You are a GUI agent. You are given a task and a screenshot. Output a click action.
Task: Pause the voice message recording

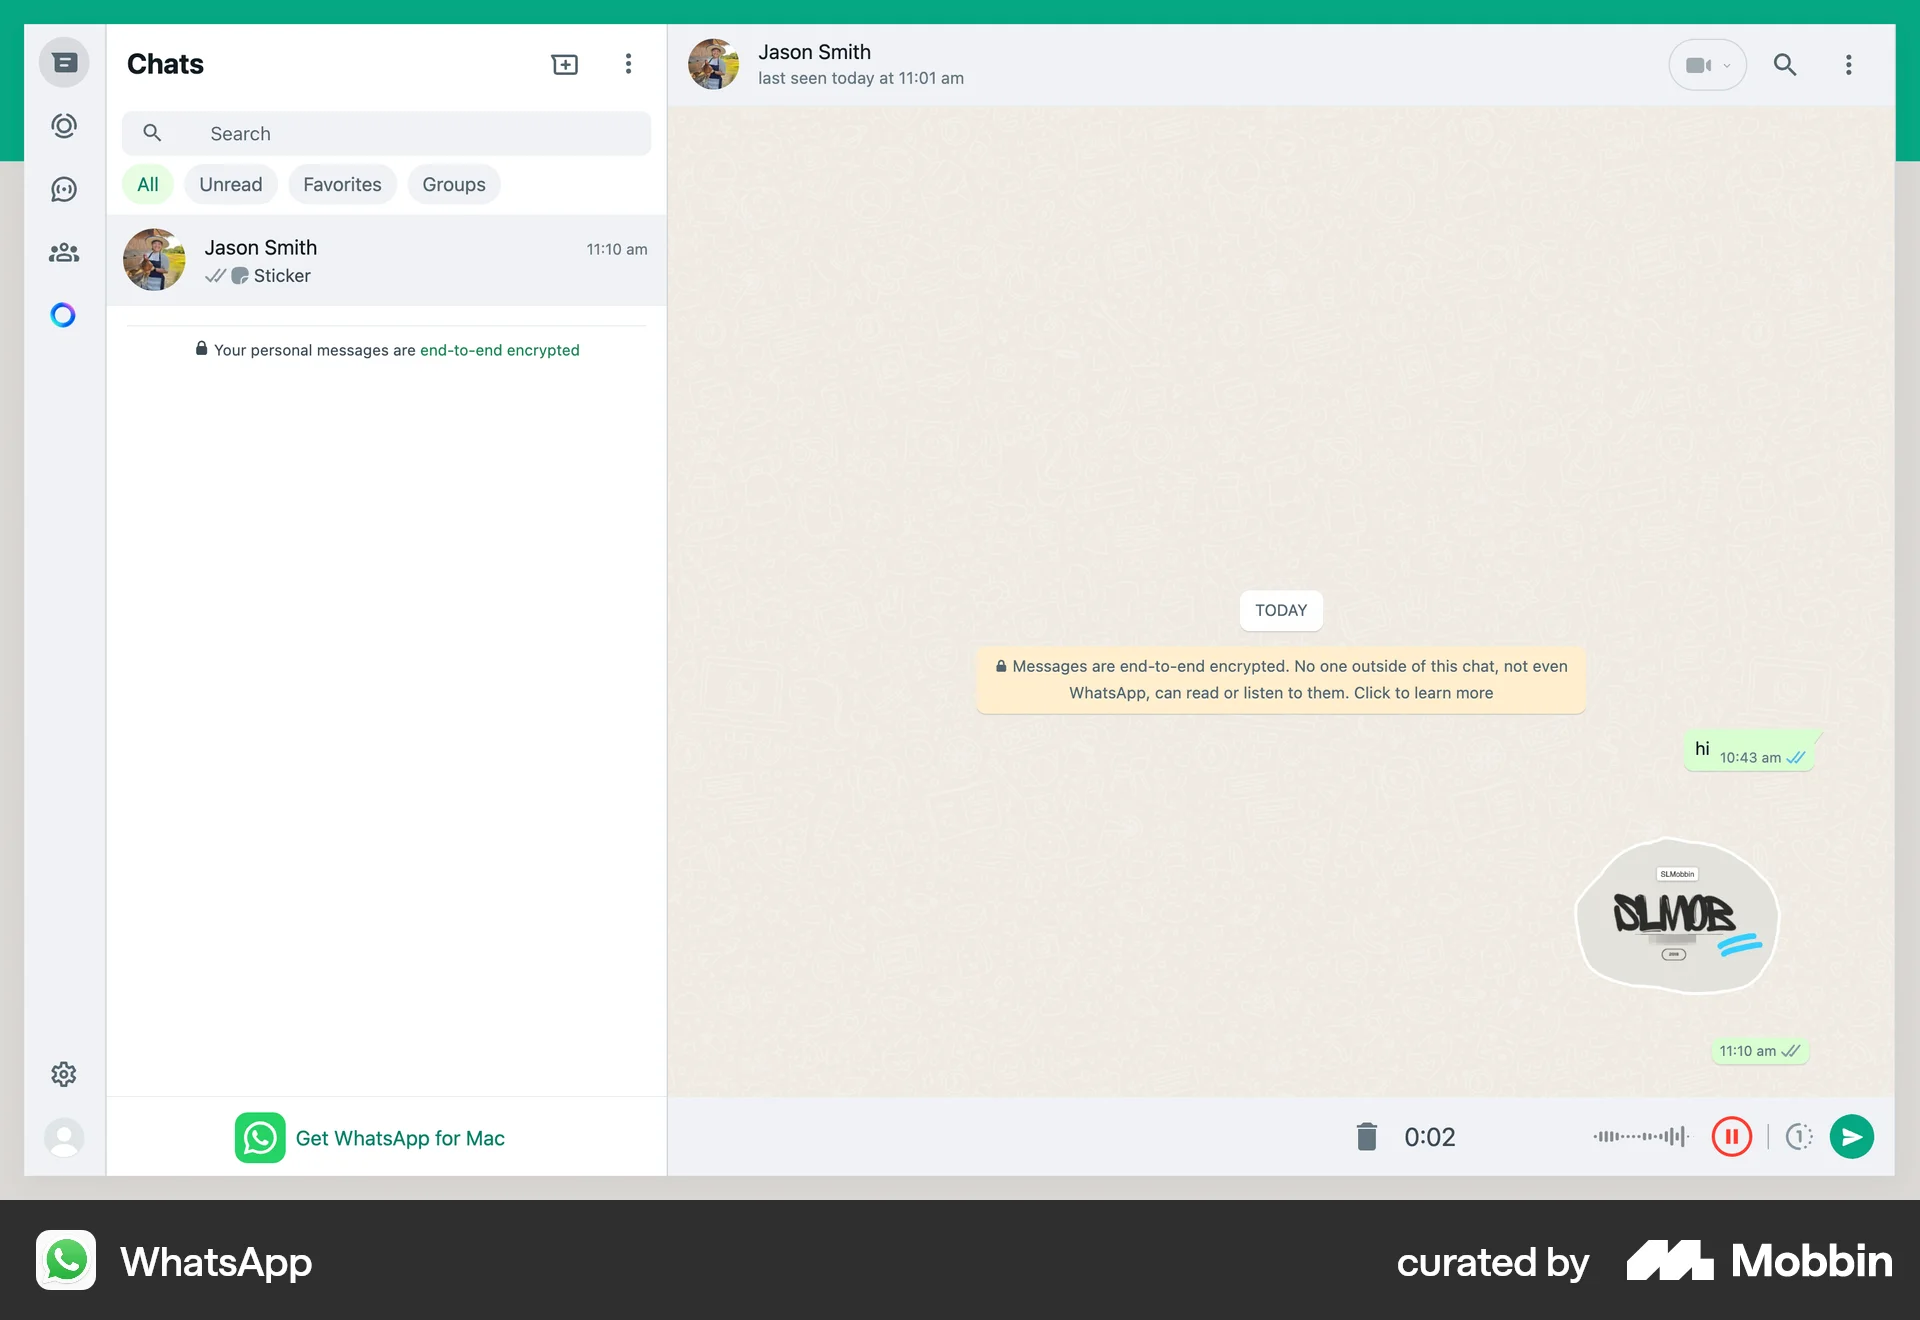[x=1733, y=1137]
